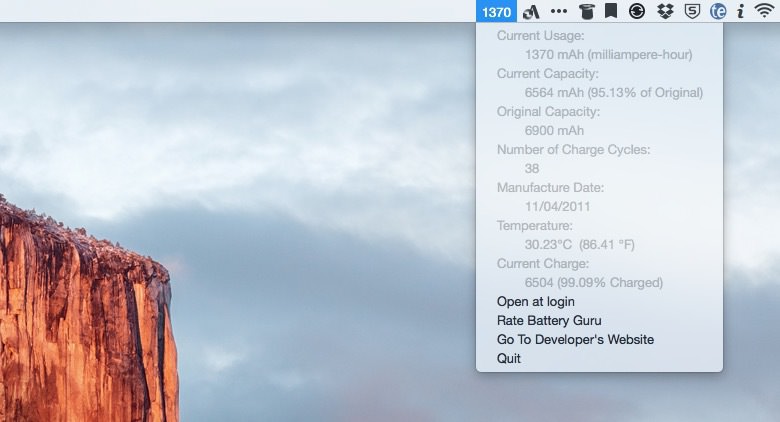Viewport: 780px width, 422px height.
Task: Click the charge cycles value '38'
Action: [x=531, y=169]
